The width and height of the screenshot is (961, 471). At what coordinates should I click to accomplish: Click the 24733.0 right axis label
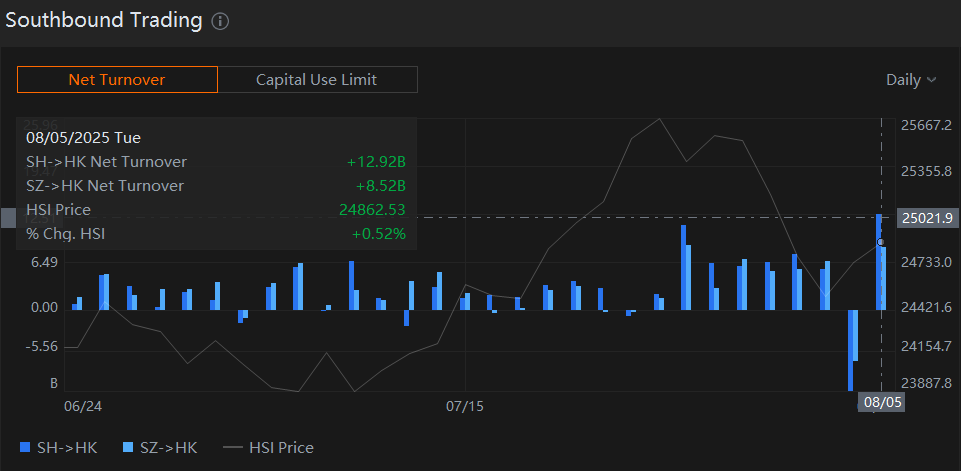pos(926,262)
